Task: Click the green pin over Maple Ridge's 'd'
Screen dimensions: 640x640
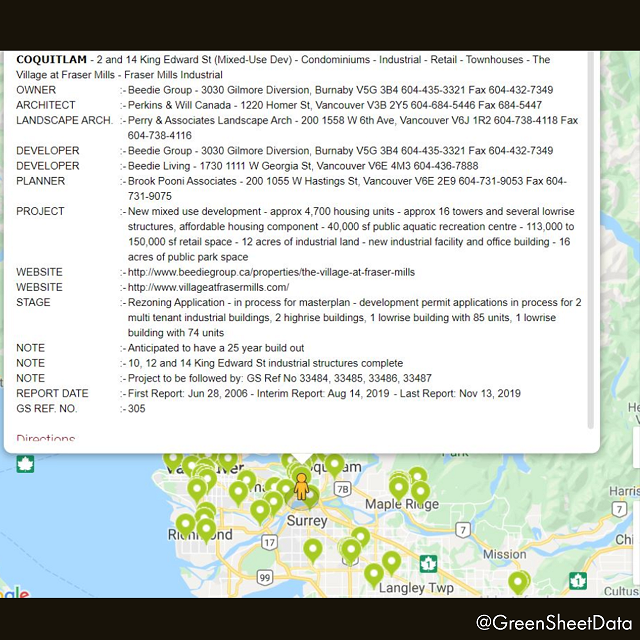Action: coord(420,492)
